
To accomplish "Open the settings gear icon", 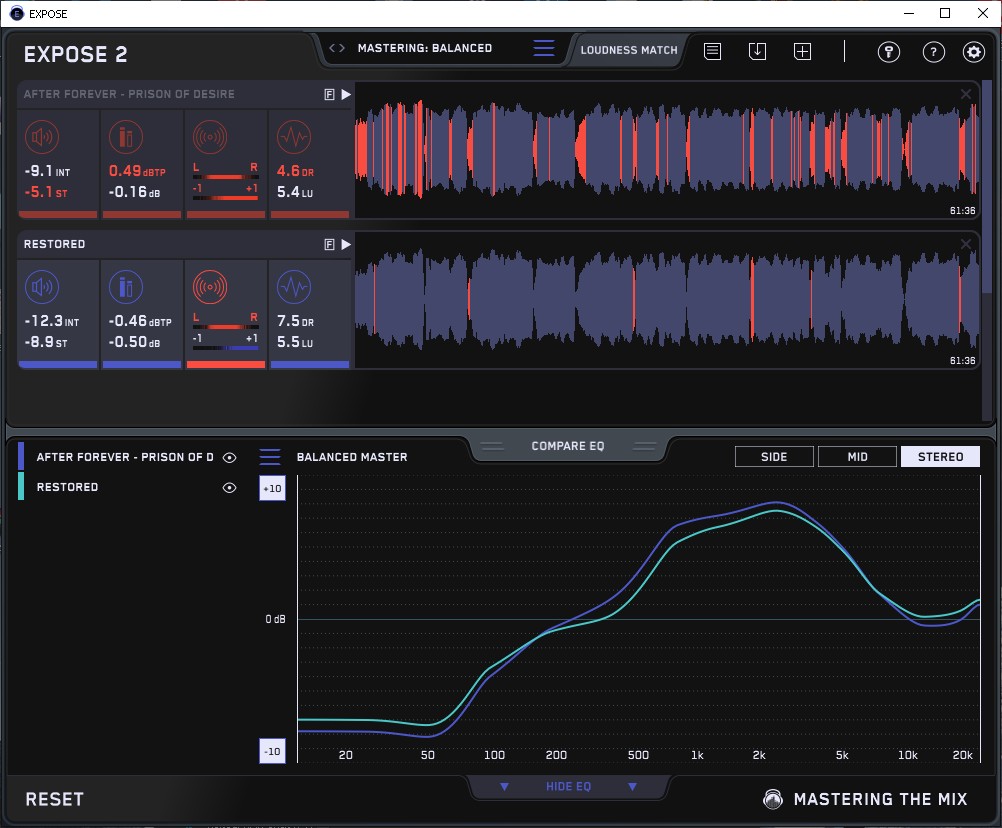I will (x=973, y=52).
